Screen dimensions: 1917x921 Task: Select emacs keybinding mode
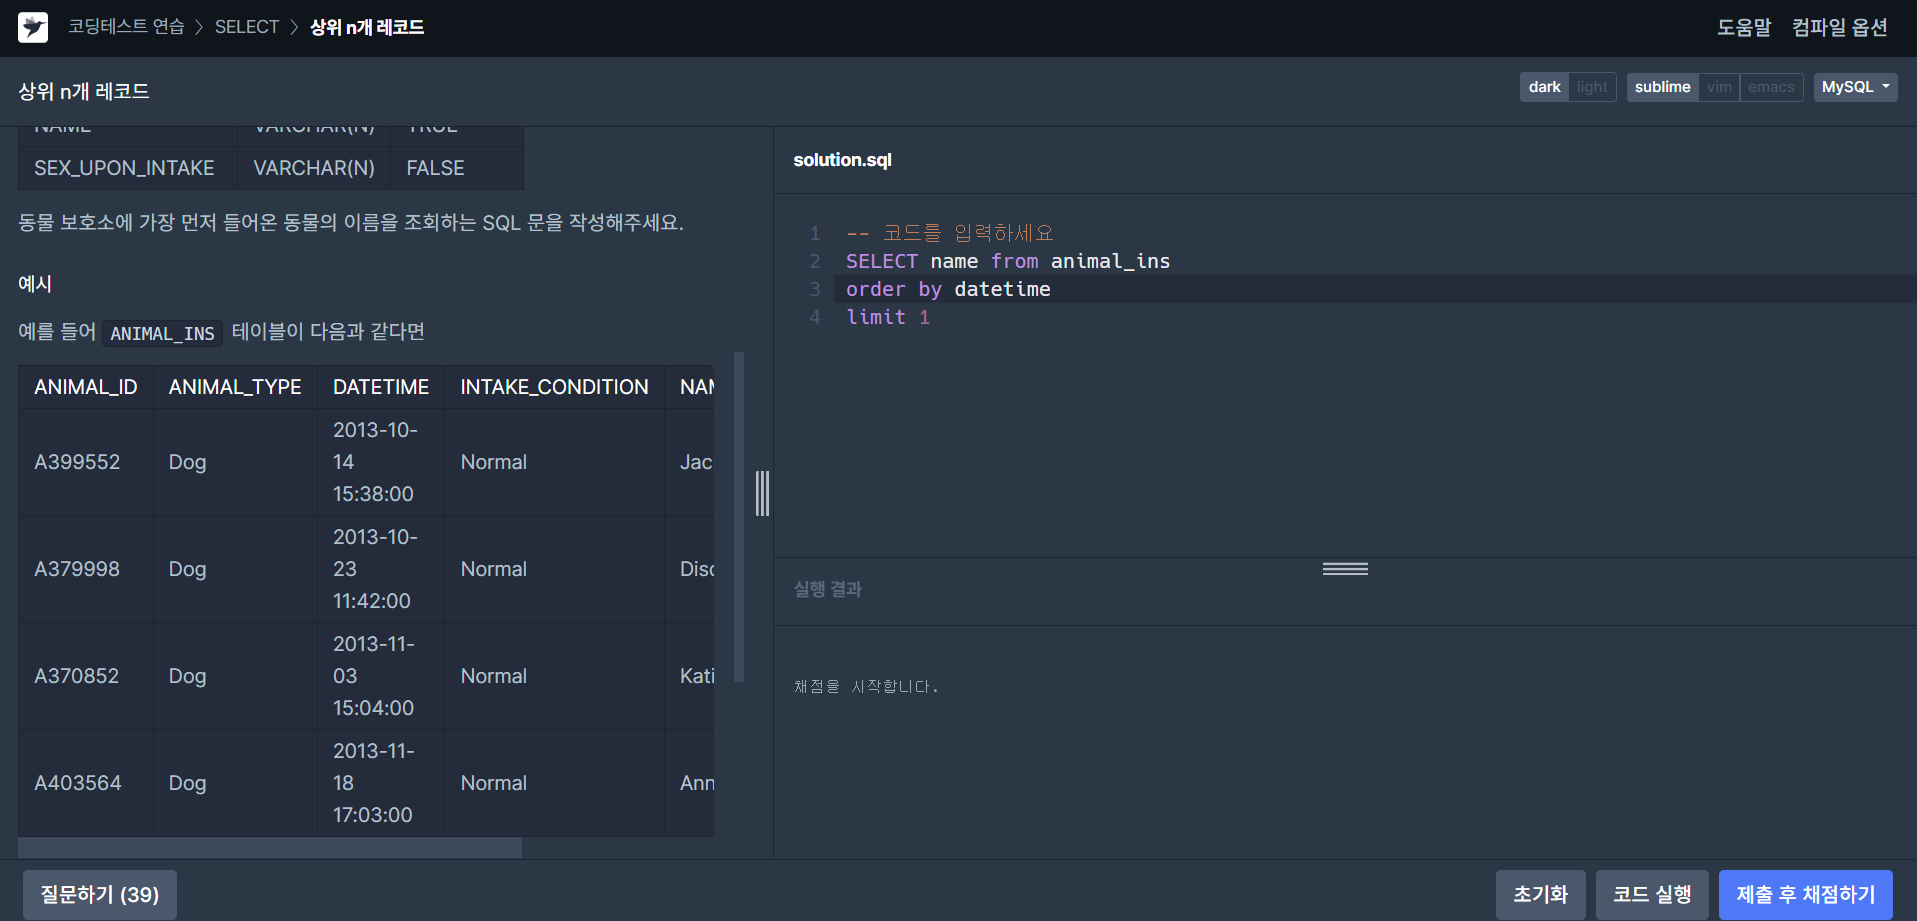click(1771, 87)
